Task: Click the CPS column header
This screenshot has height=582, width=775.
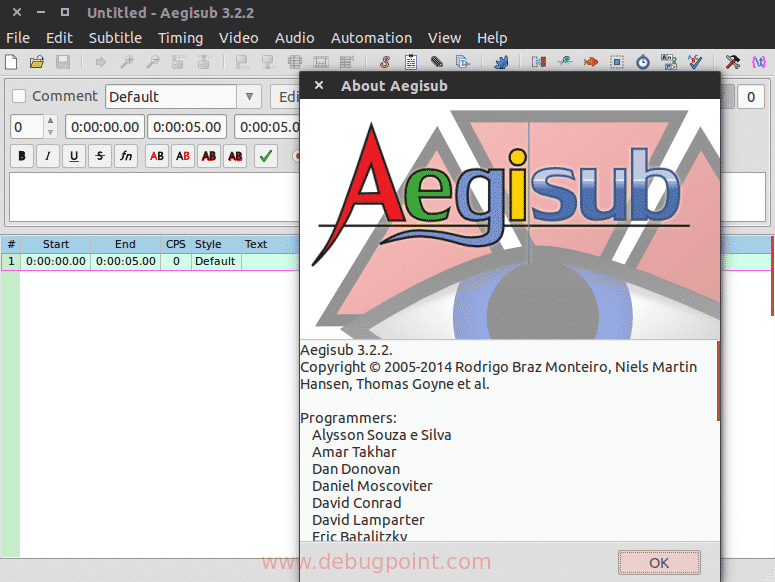Action: [x=175, y=244]
